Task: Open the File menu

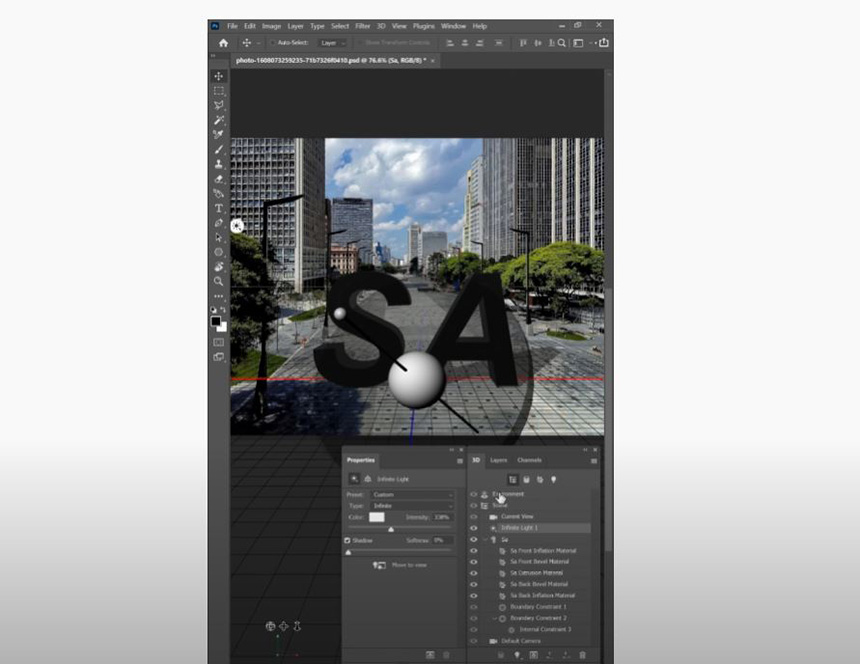Action: tap(233, 26)
